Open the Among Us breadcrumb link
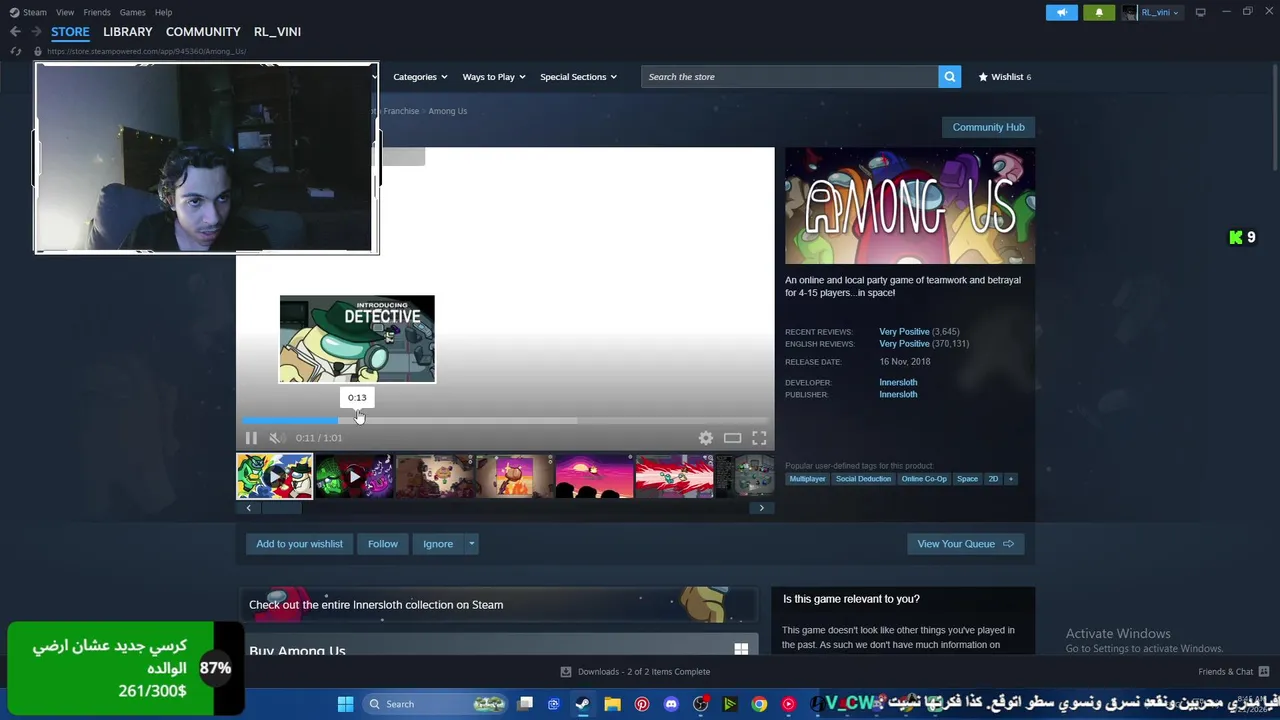 [448, 111]
